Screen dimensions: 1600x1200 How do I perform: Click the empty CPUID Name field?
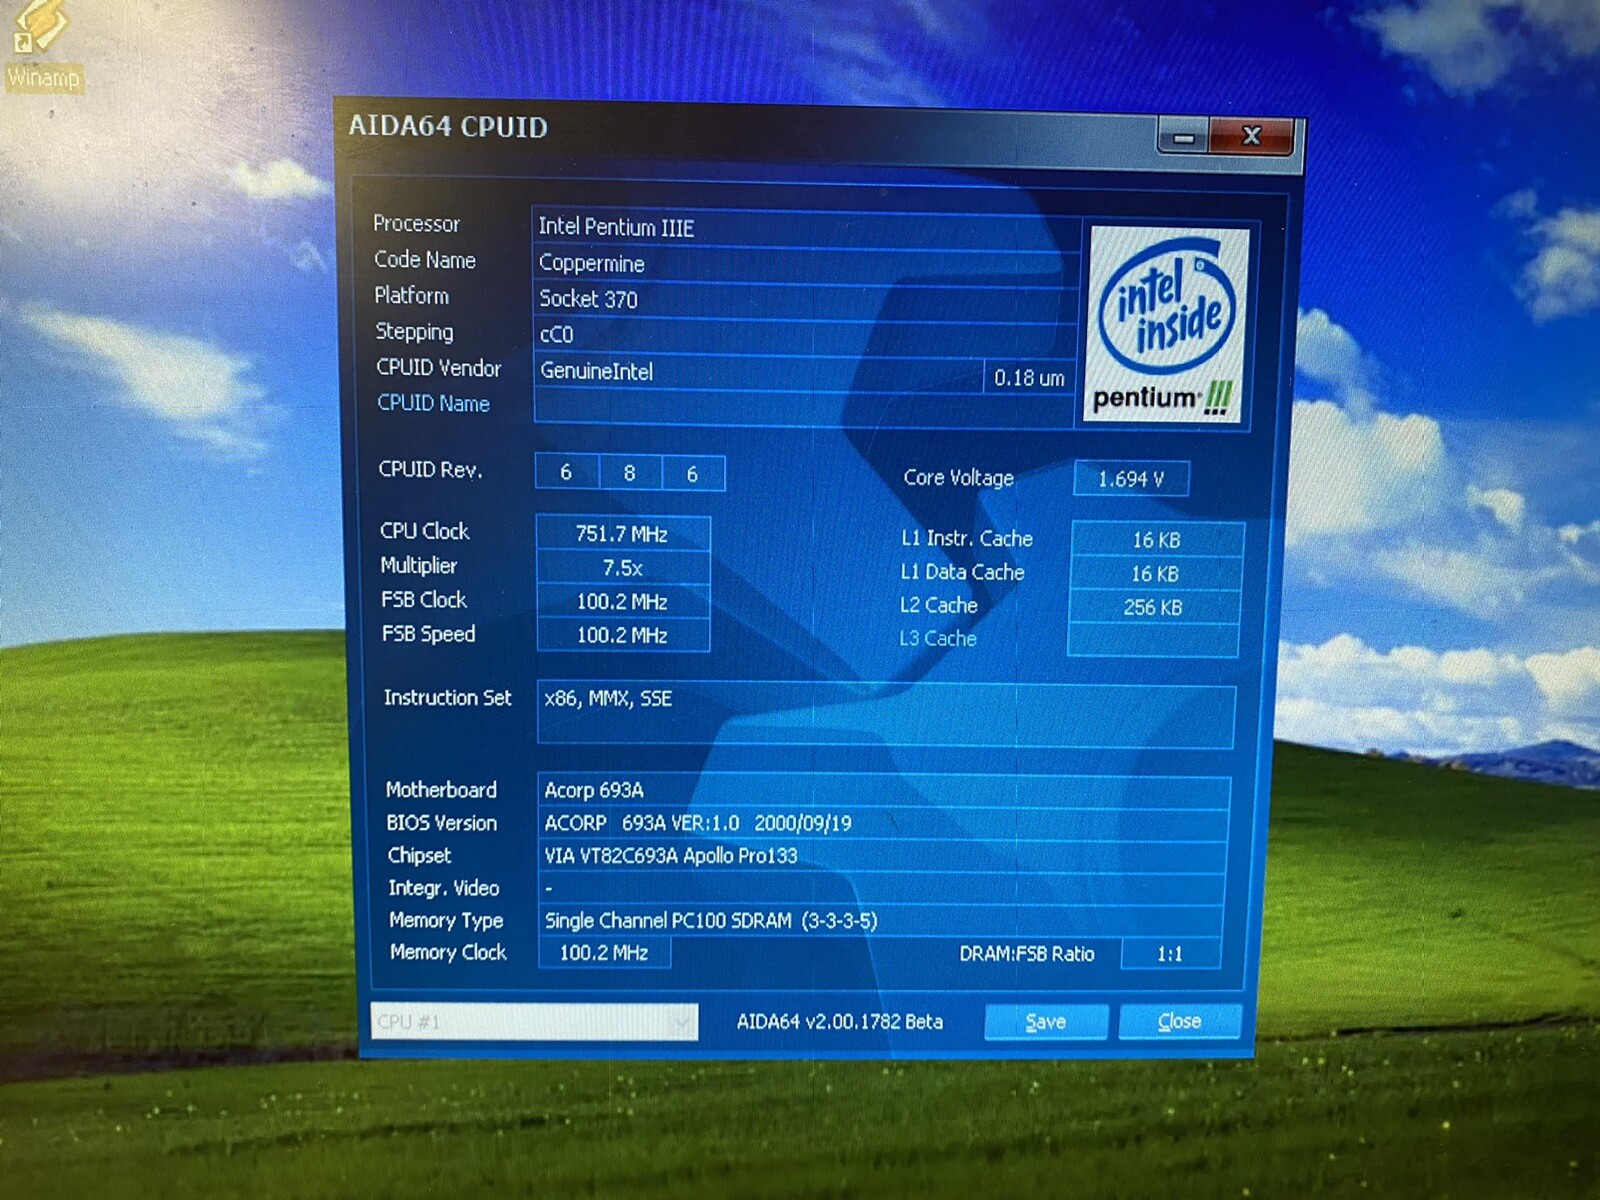pos(804,408)
